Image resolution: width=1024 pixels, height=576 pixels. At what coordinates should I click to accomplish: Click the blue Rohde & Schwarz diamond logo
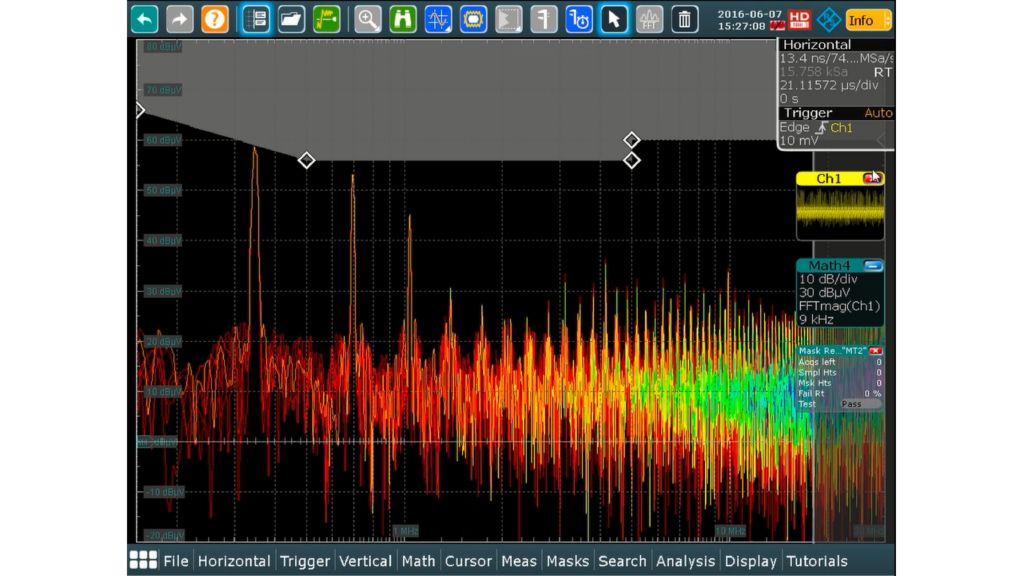point(829,20)
